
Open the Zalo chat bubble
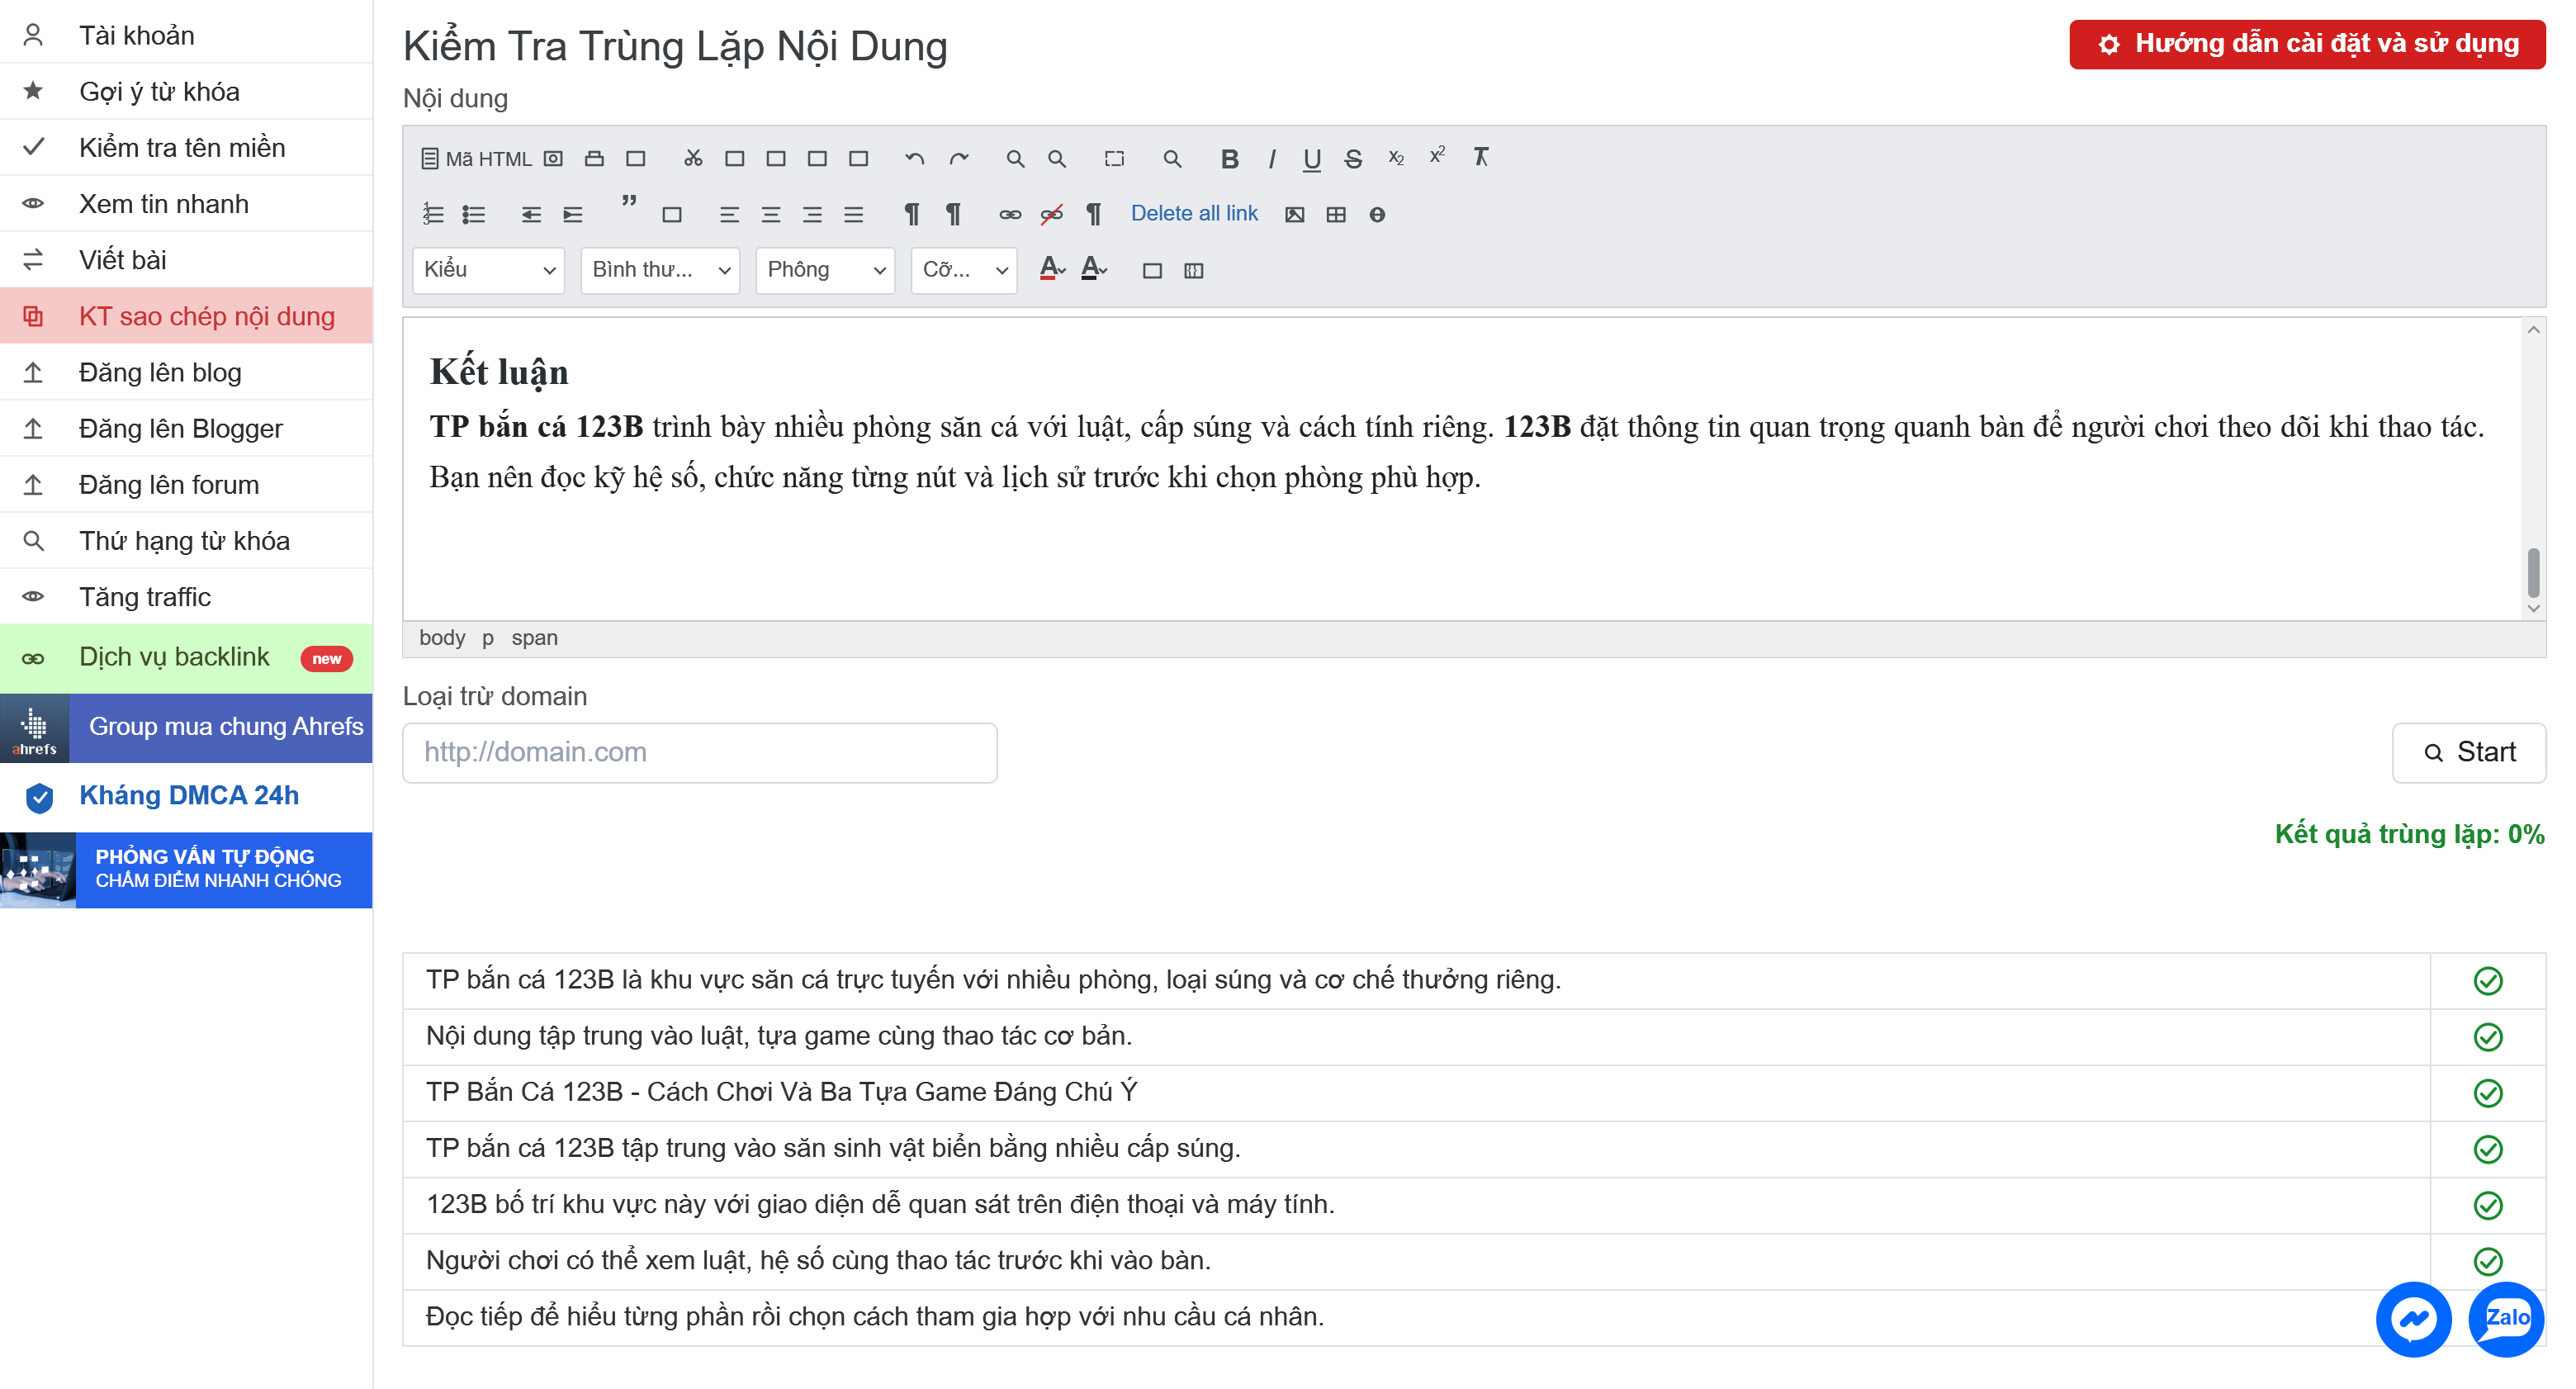(x=2506, y=1319)
